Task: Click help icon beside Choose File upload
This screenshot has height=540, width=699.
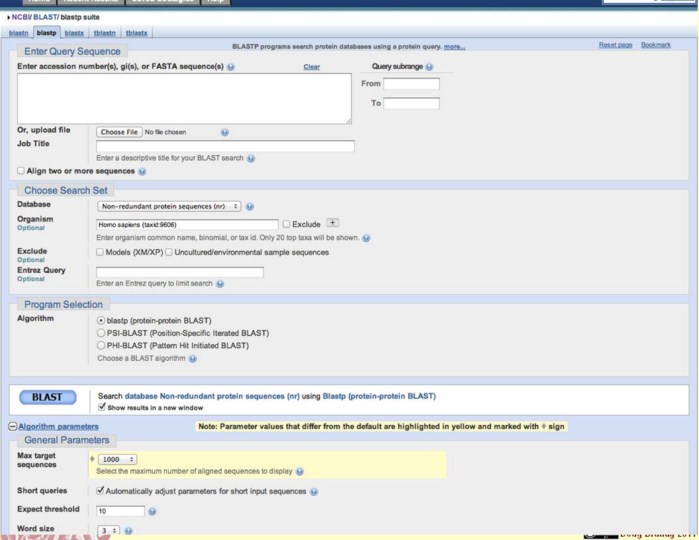Action: tap(225, 132)
